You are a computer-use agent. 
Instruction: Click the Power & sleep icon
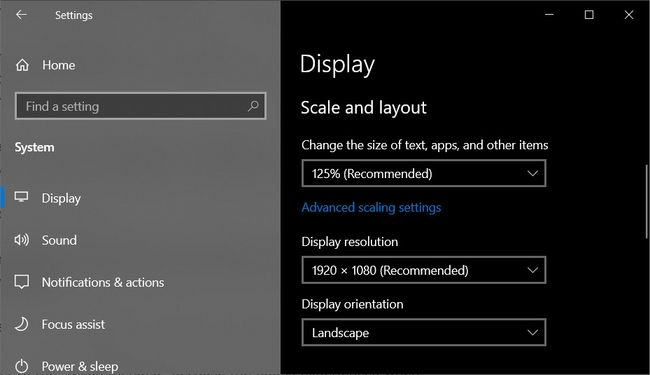(22, 366)
